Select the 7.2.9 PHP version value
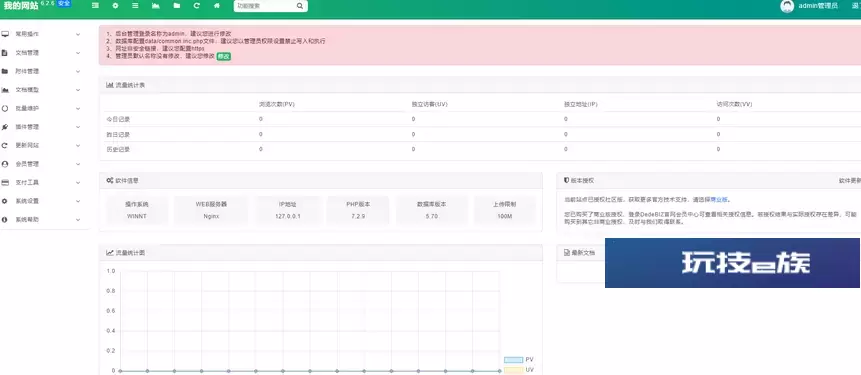 tap(358, 216)
